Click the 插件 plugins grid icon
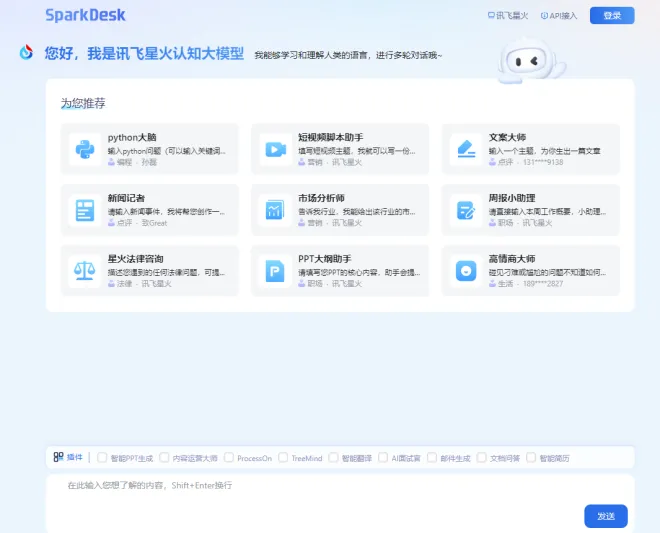The width and height of the screenshot is (660, 533). coord(58,457)
